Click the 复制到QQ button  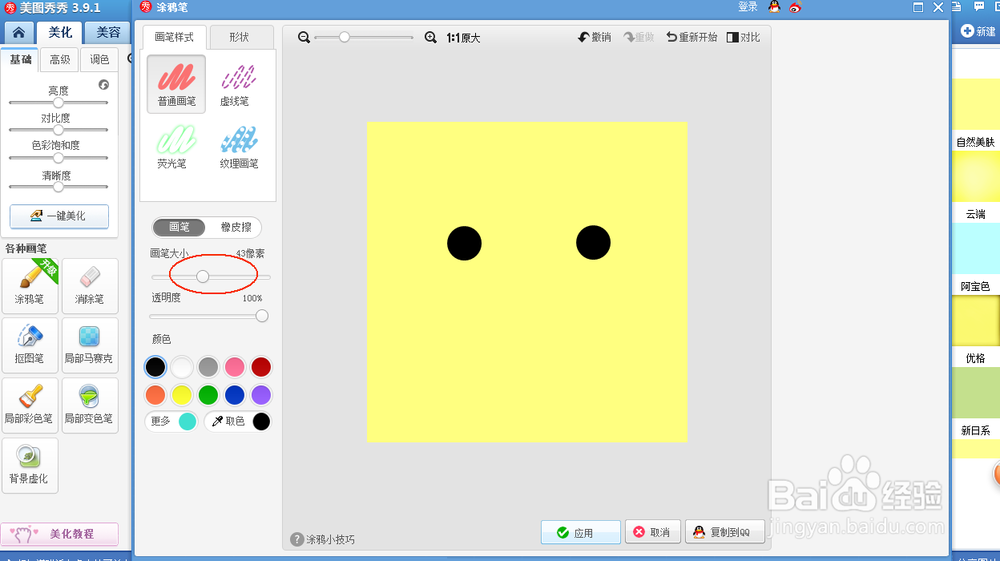coord(724,532)
